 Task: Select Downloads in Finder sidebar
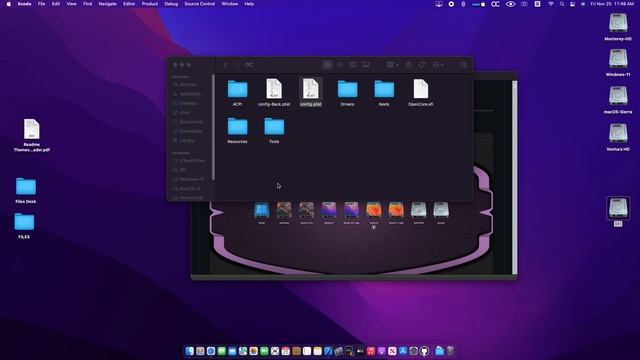189,131
